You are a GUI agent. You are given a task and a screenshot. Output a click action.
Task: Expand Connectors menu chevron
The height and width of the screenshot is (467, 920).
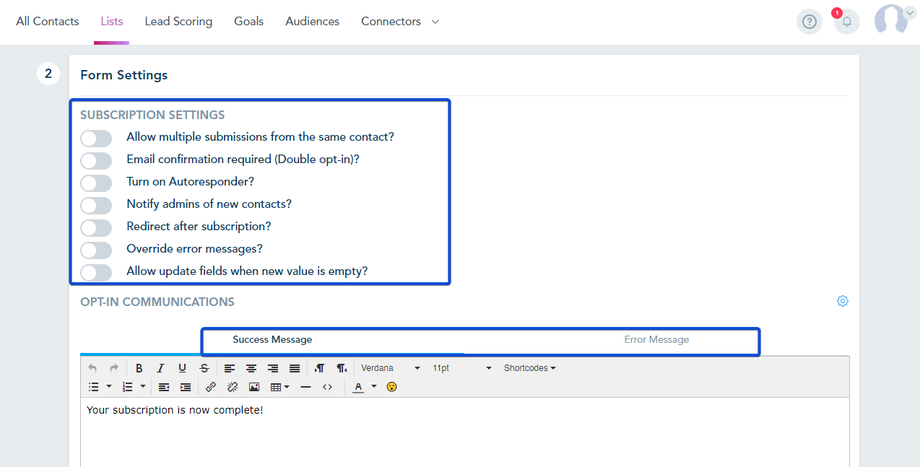tap(435, 22)
